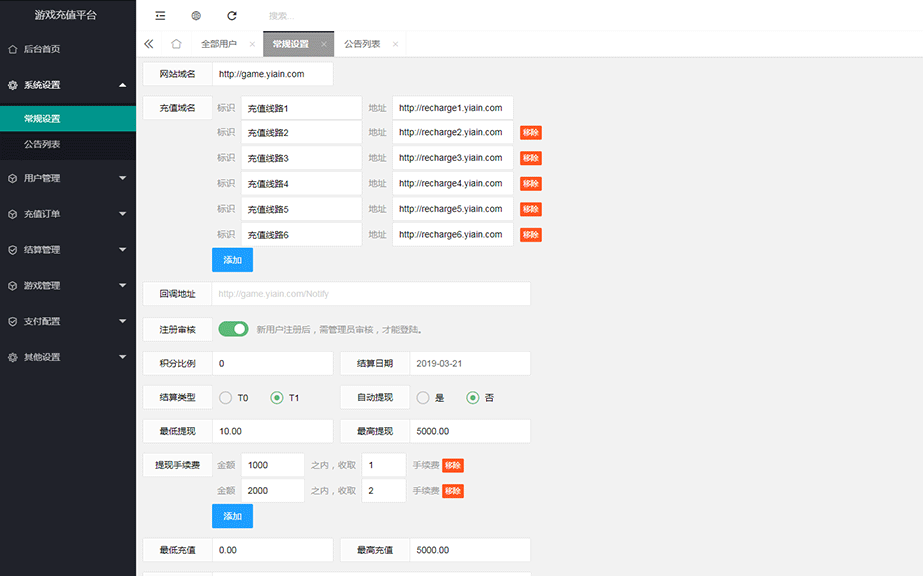Click the refresh icon in top toolbar
The height and width of the screenshot is (576, 923).
232,16
